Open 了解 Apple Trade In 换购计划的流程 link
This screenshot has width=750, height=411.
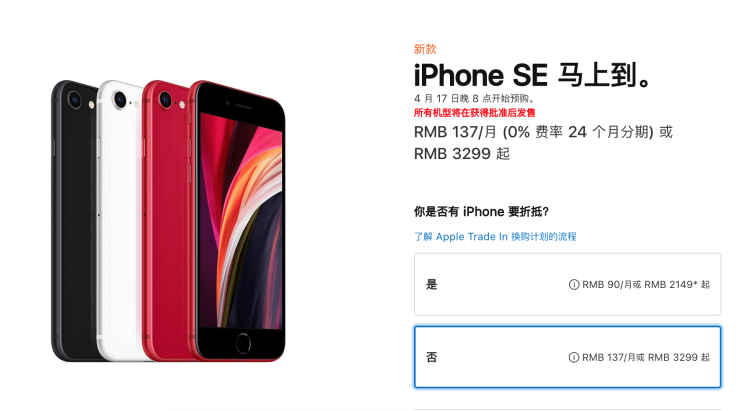point(495,236)
